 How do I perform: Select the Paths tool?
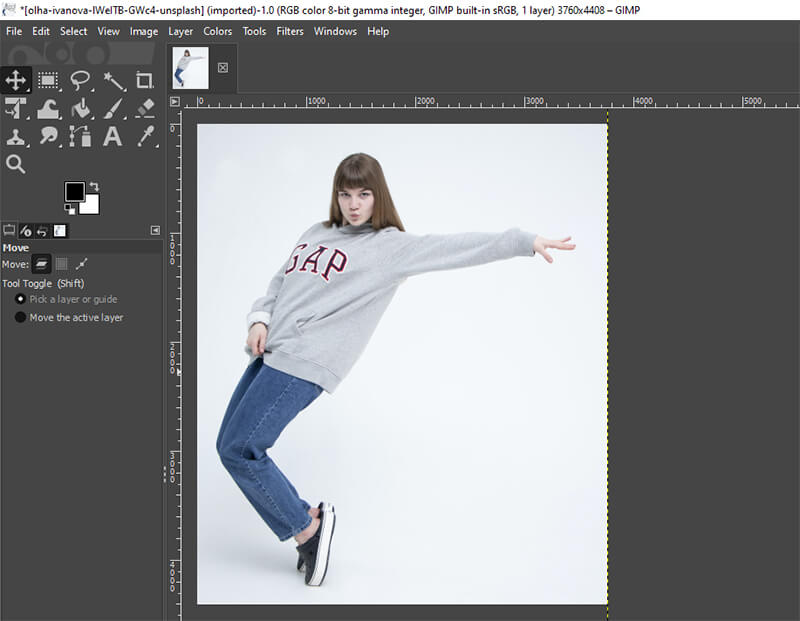pyautogui.click(x=81, y=136)
